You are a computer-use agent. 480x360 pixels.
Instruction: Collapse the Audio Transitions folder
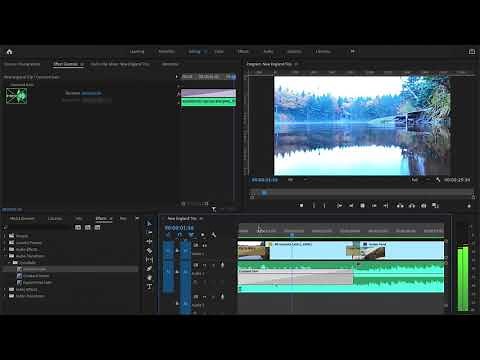click(5, 256)
